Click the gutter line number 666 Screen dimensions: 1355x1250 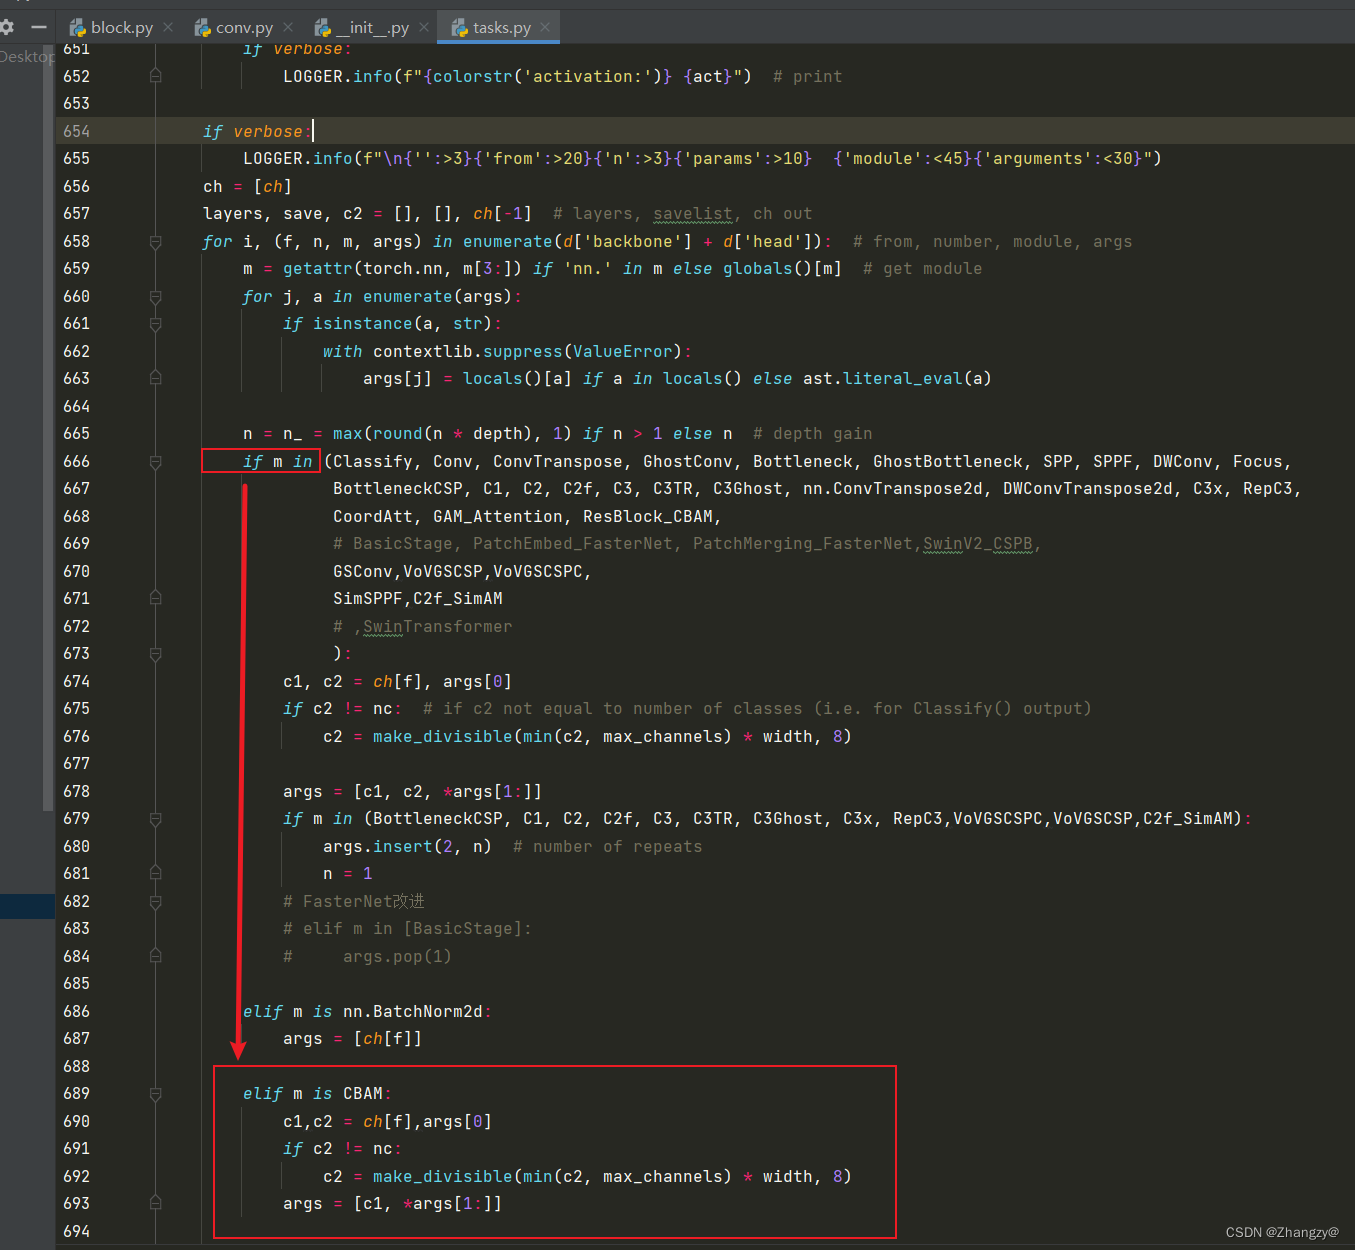click(76, 461)
